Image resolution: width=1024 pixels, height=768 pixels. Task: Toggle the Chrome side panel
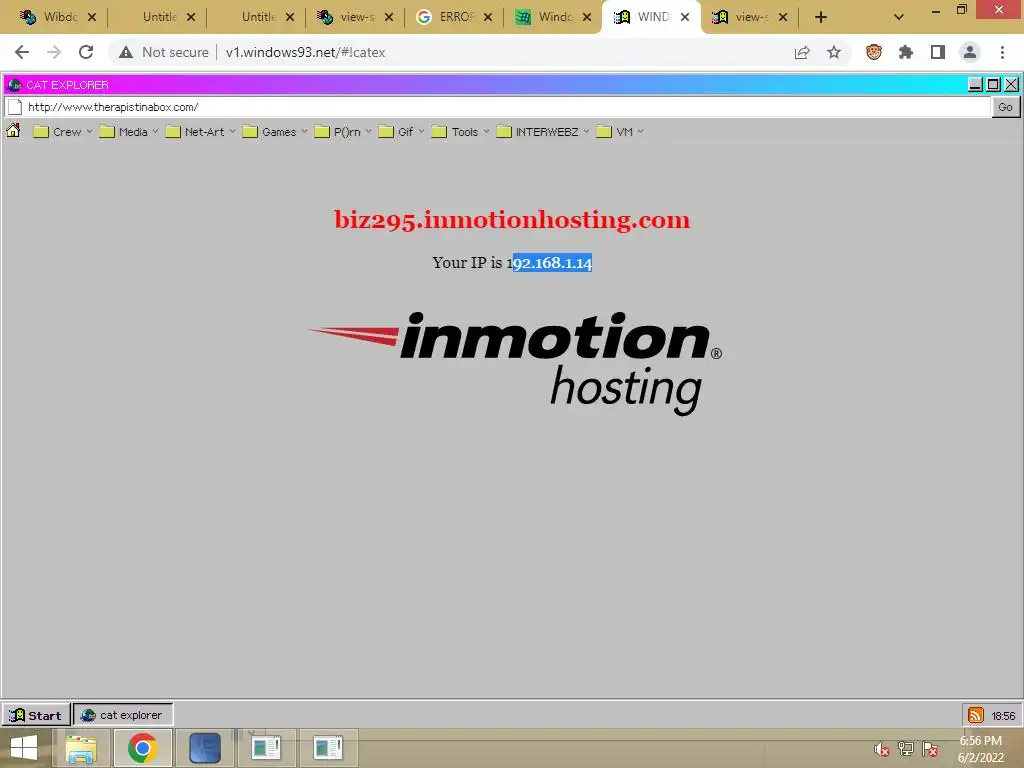click(x=937, y=52)
